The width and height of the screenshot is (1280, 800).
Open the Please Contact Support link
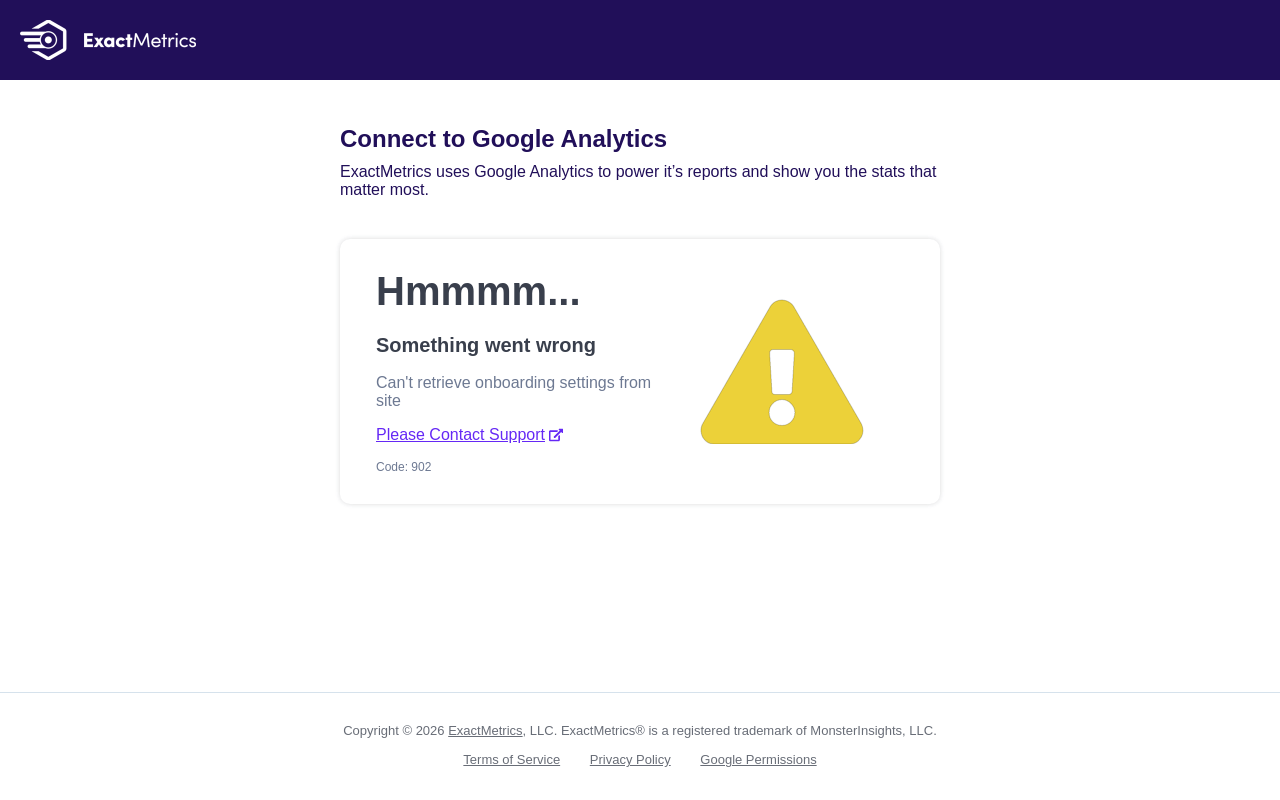click(x=460, y=435)
